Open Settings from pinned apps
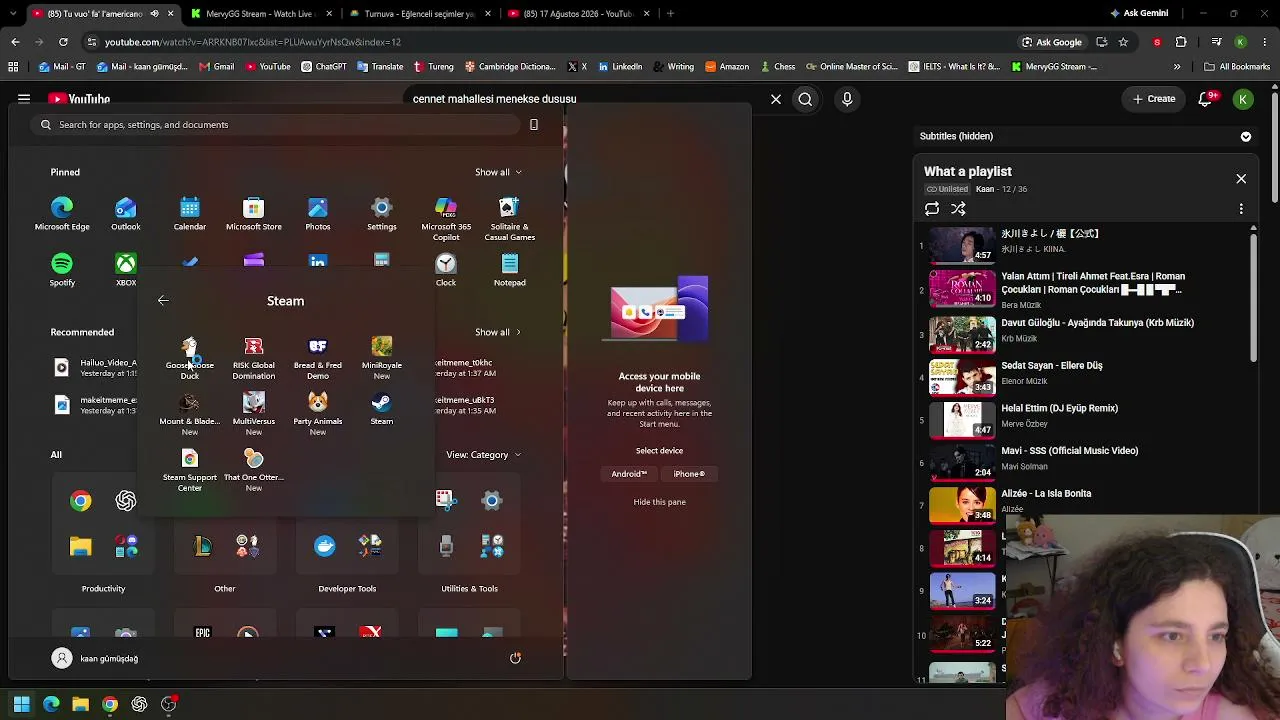Viewport: 1280px width, 720px height. [x=381, y=214]
